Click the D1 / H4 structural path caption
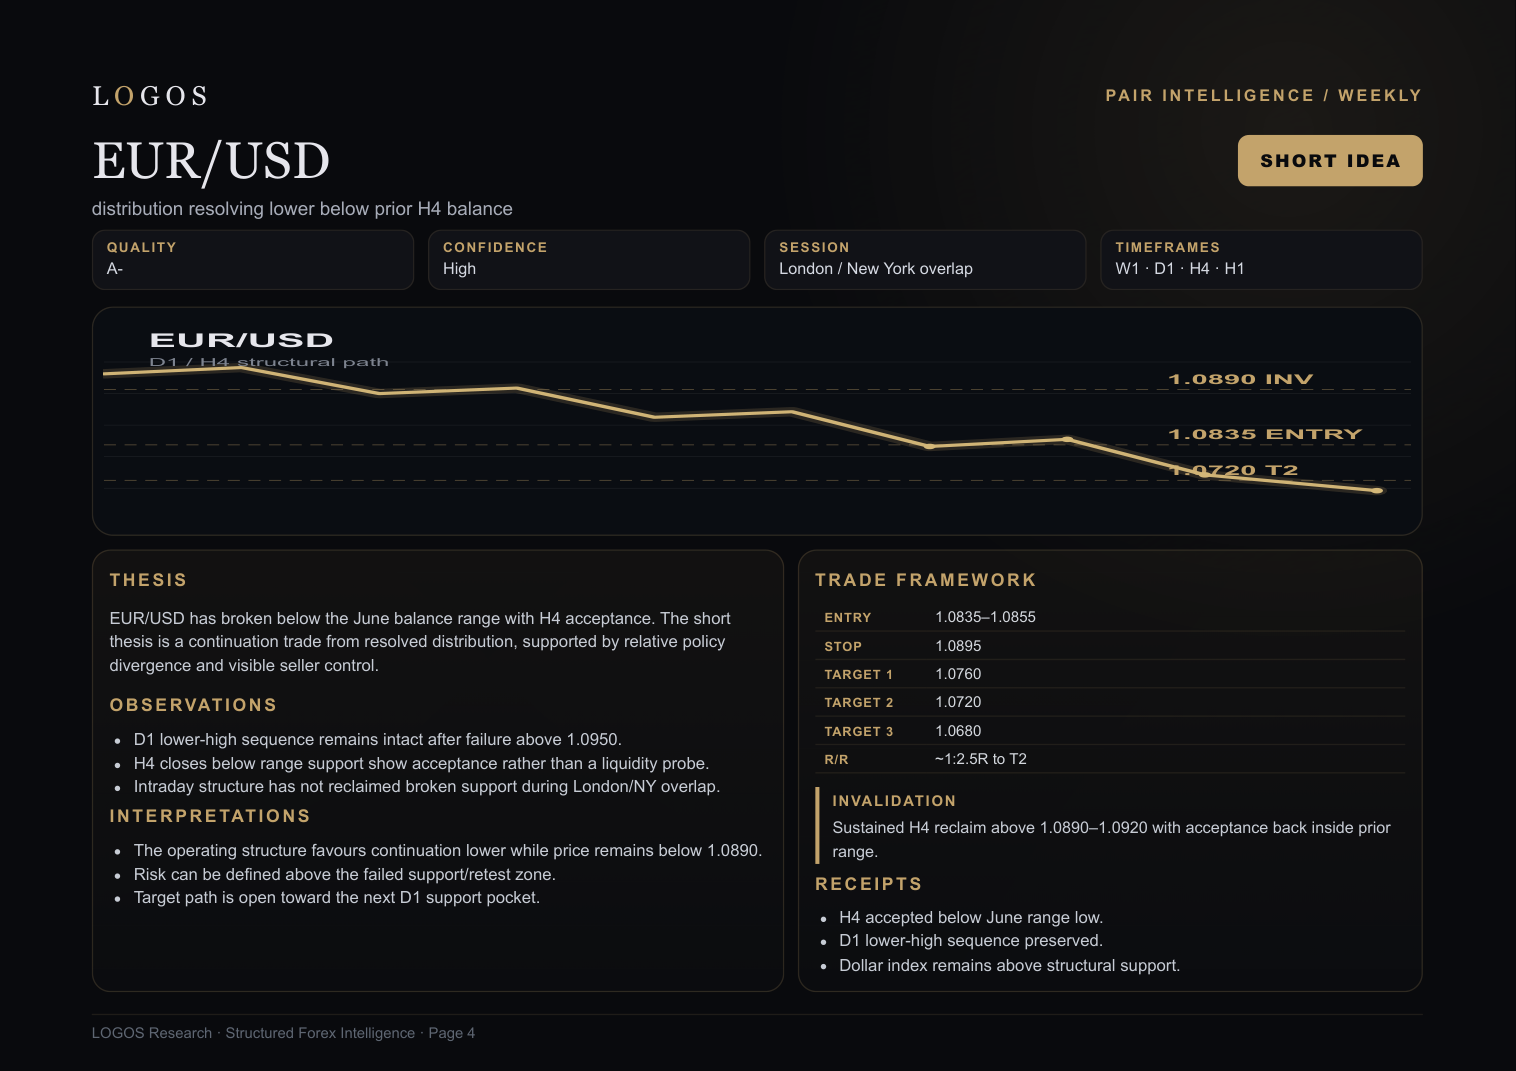This screenshot has width=1516, height=1071. 269,362
